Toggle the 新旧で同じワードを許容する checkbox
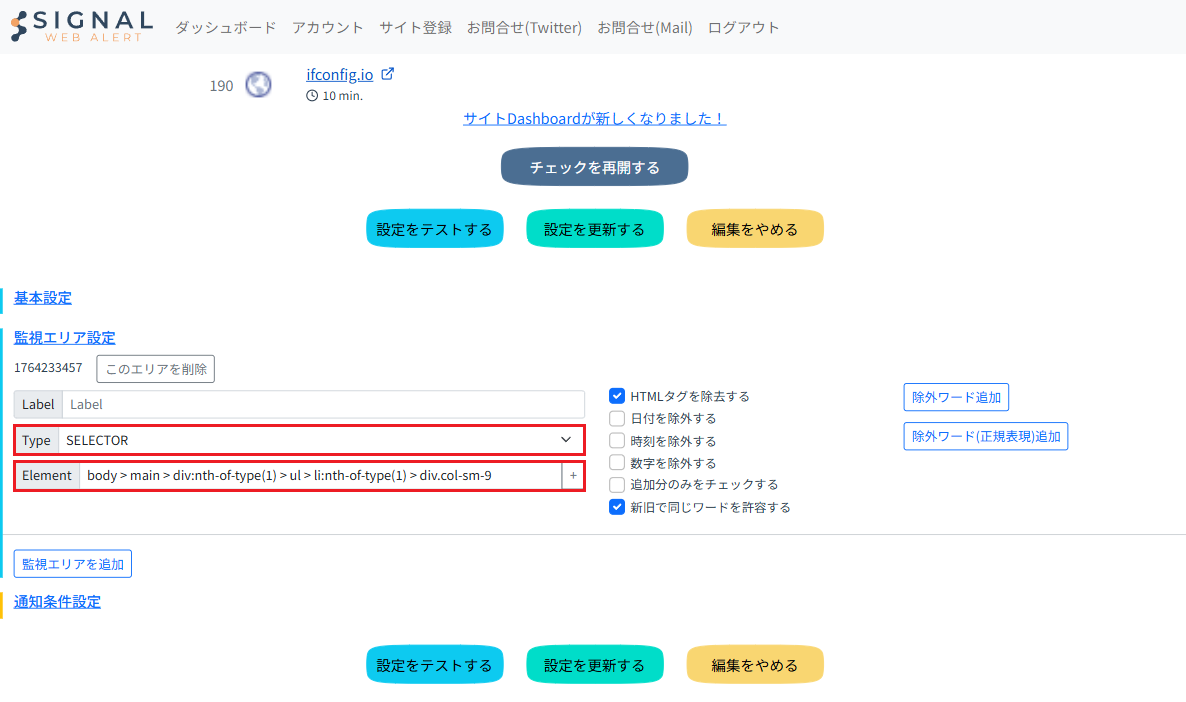This screenshot has width=1186, height=702. coord(617,507)
